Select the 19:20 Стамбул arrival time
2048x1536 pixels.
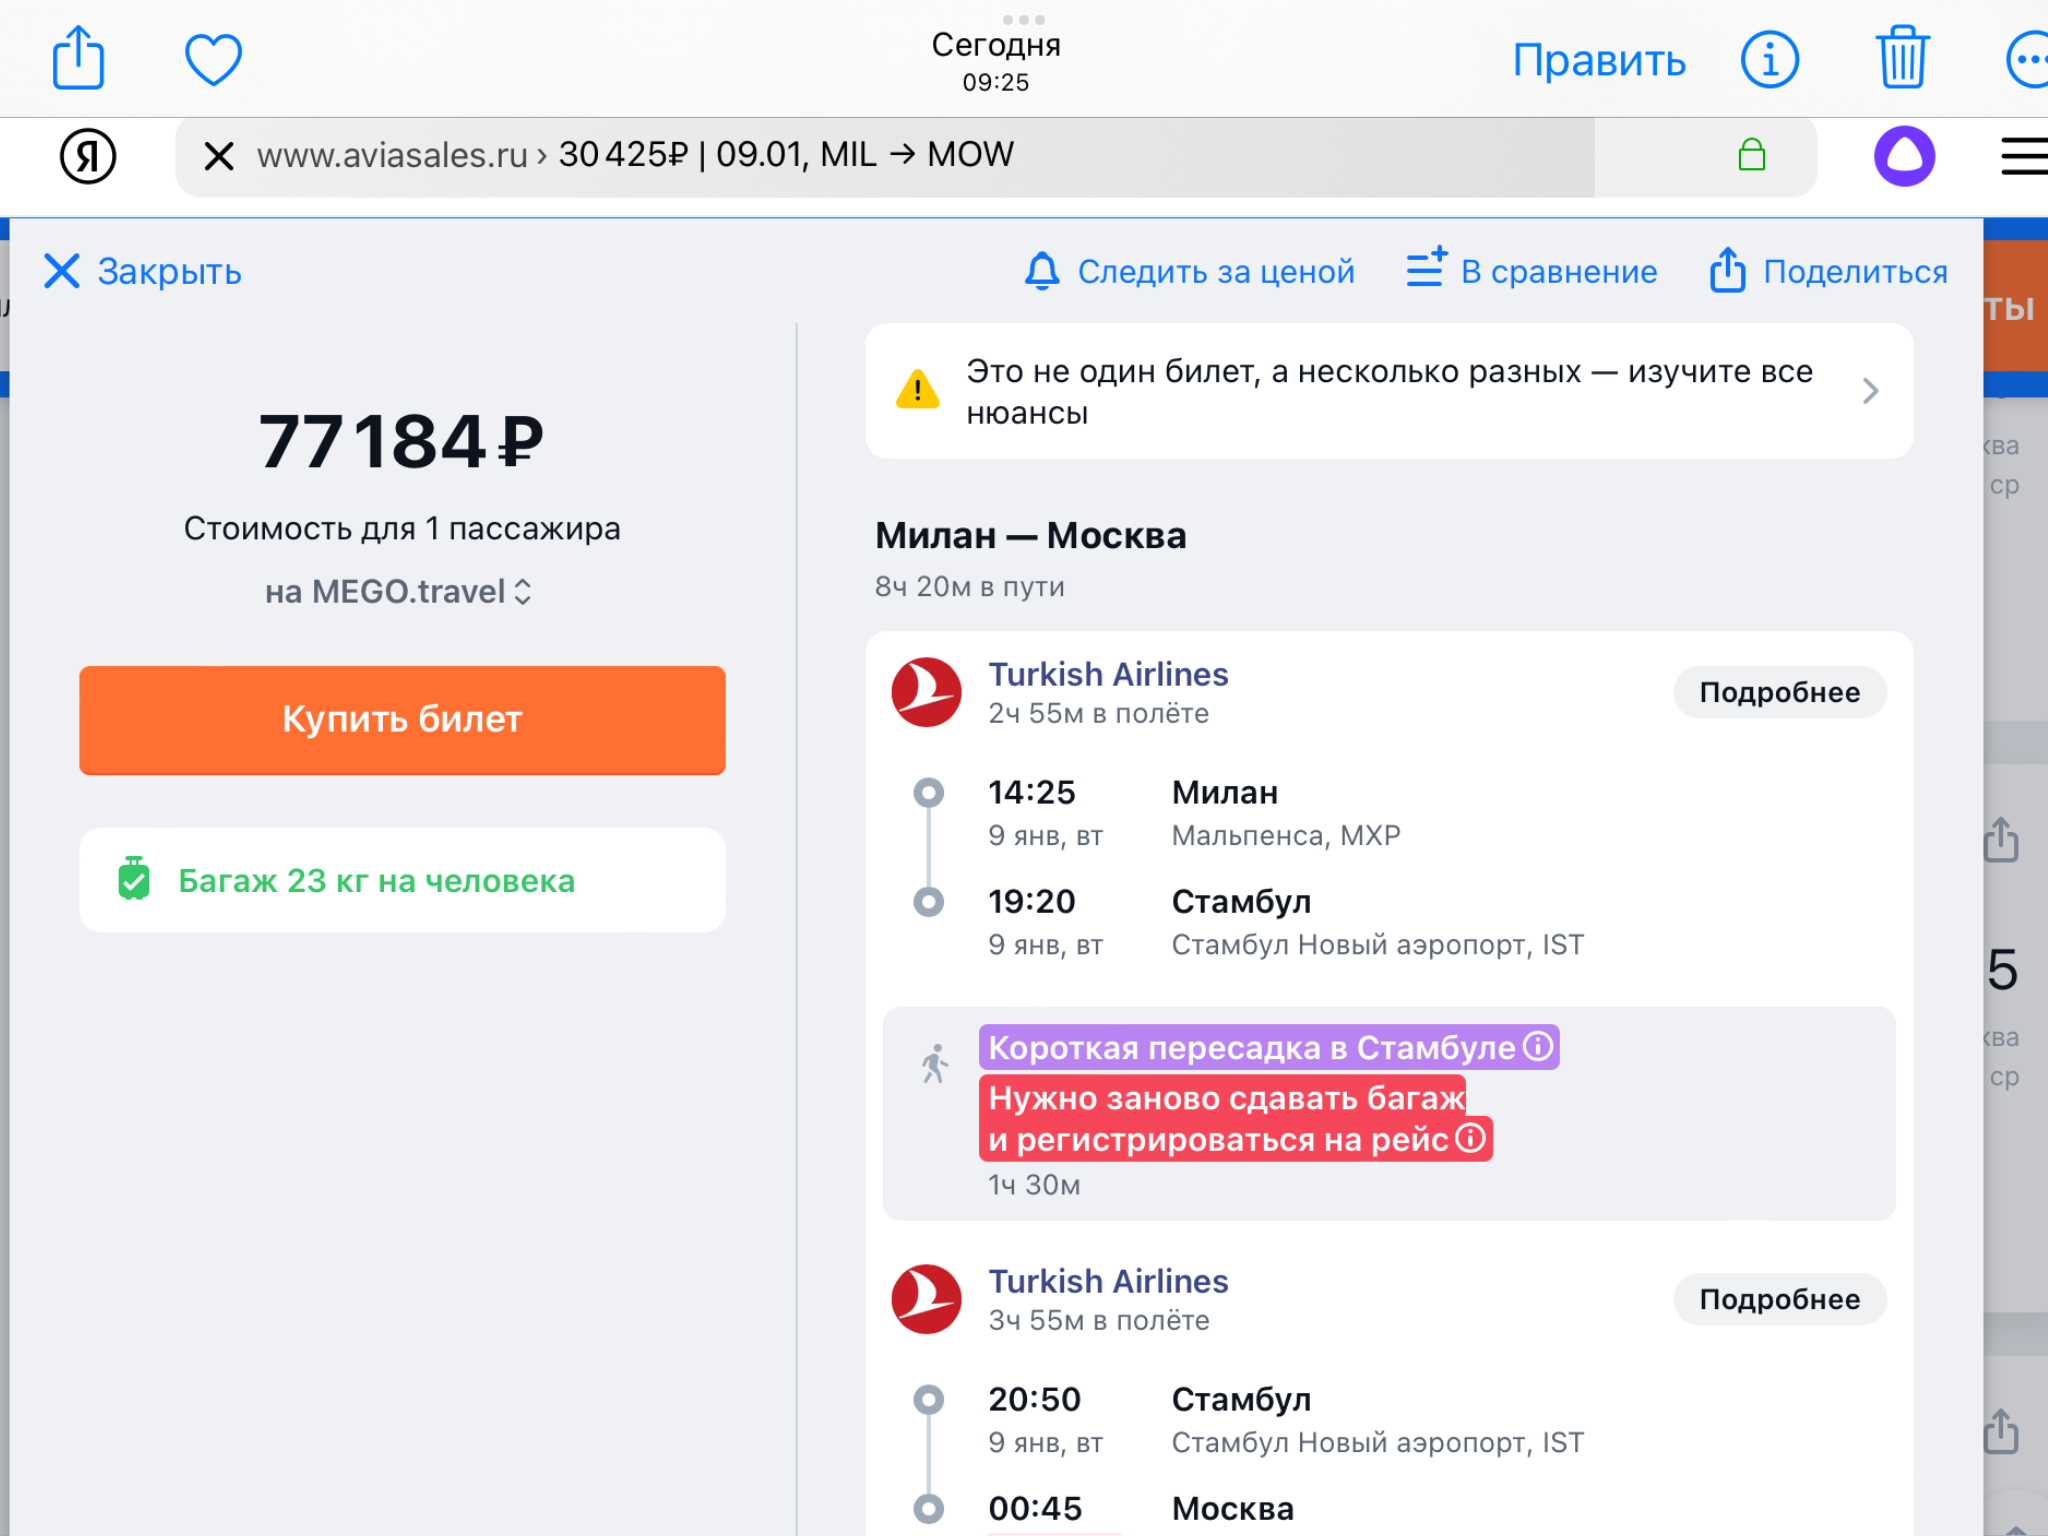click(1032, 901)
